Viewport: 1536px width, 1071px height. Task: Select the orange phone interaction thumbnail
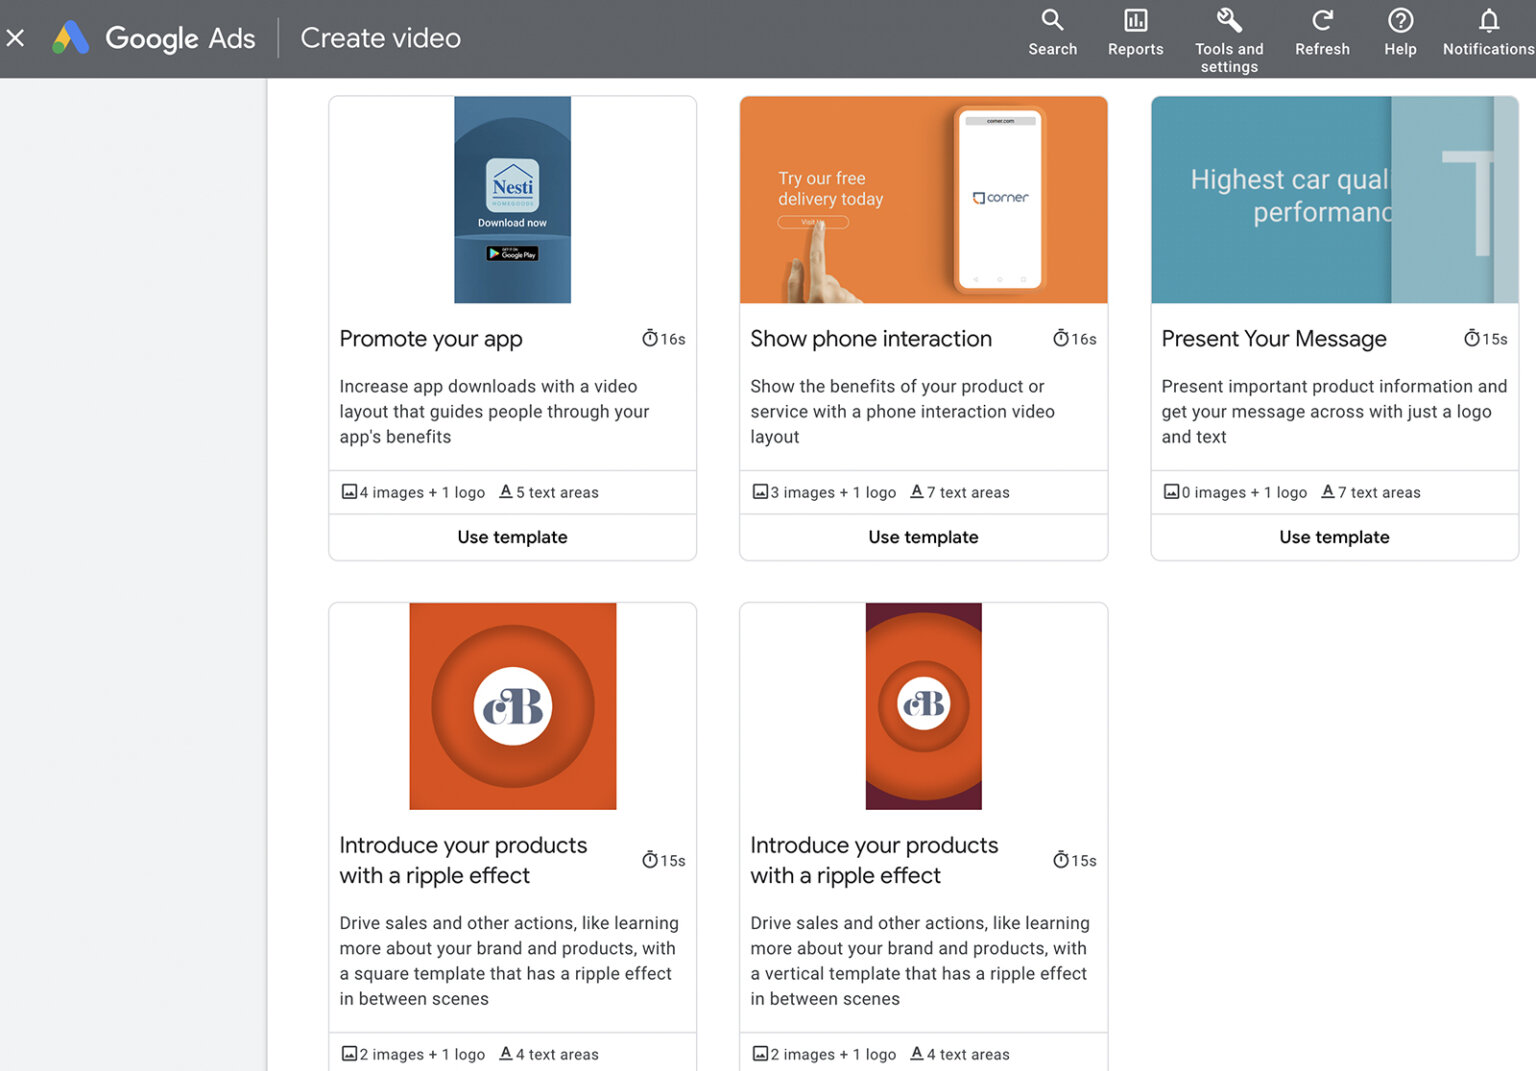coord(923,200)
